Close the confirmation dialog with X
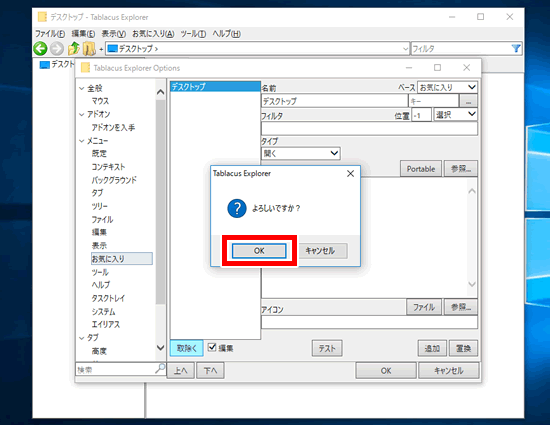The image size is (550, 425). (x=350, y=174)
